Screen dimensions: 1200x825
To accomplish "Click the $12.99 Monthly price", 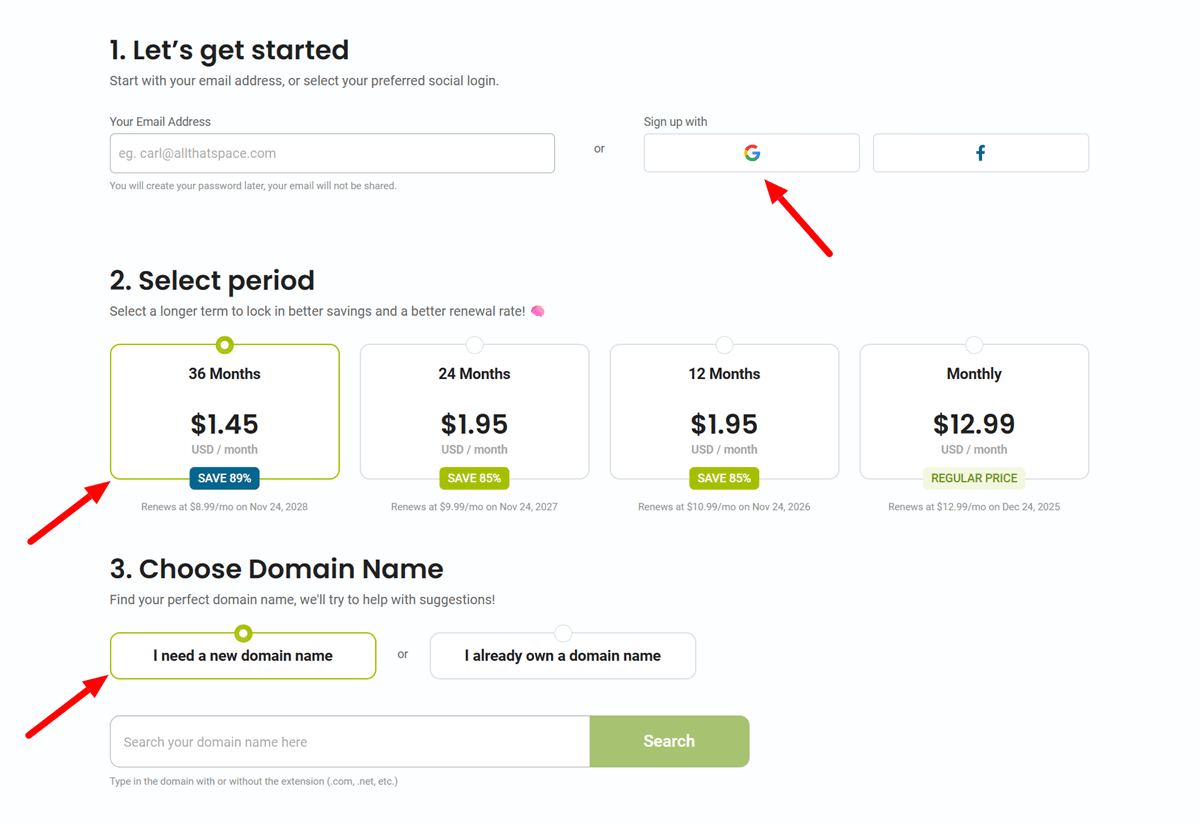I will coord(974,424).
